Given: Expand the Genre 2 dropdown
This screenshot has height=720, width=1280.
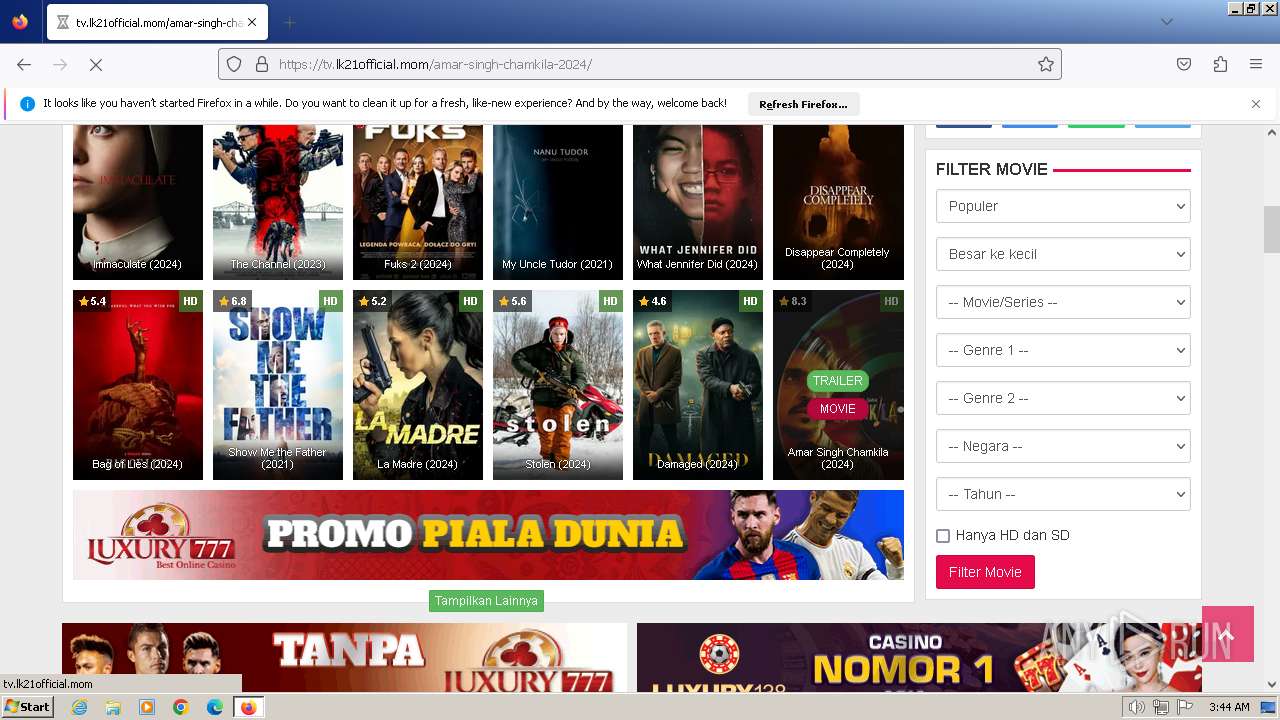Looking at the screenshot, I should 1063,398.
